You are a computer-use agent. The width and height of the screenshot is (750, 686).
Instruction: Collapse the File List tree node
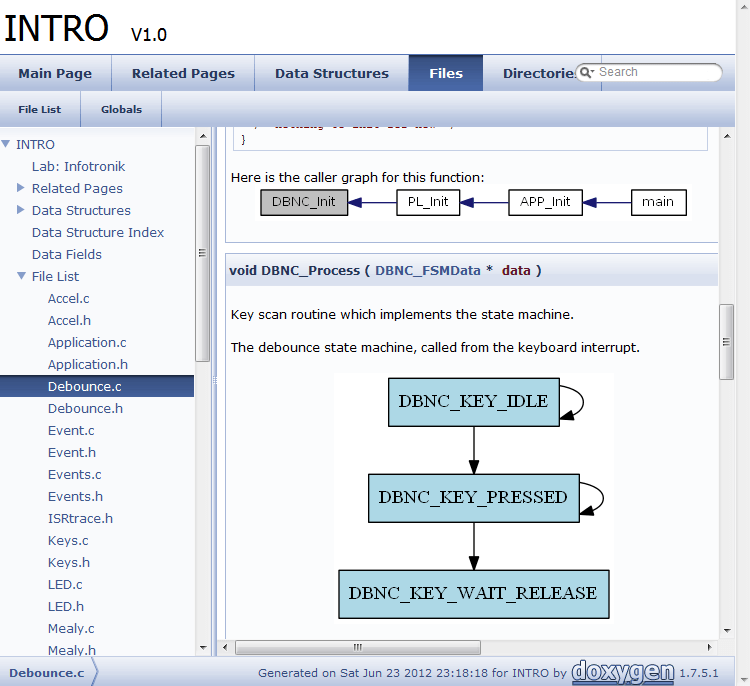[21, 276]
